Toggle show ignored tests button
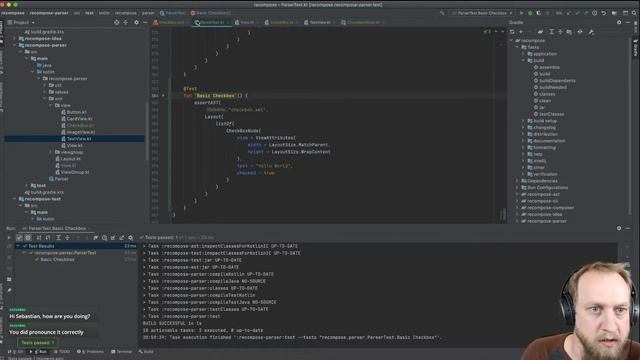This screenshot has width=640, height=360. tap(28, 238)
